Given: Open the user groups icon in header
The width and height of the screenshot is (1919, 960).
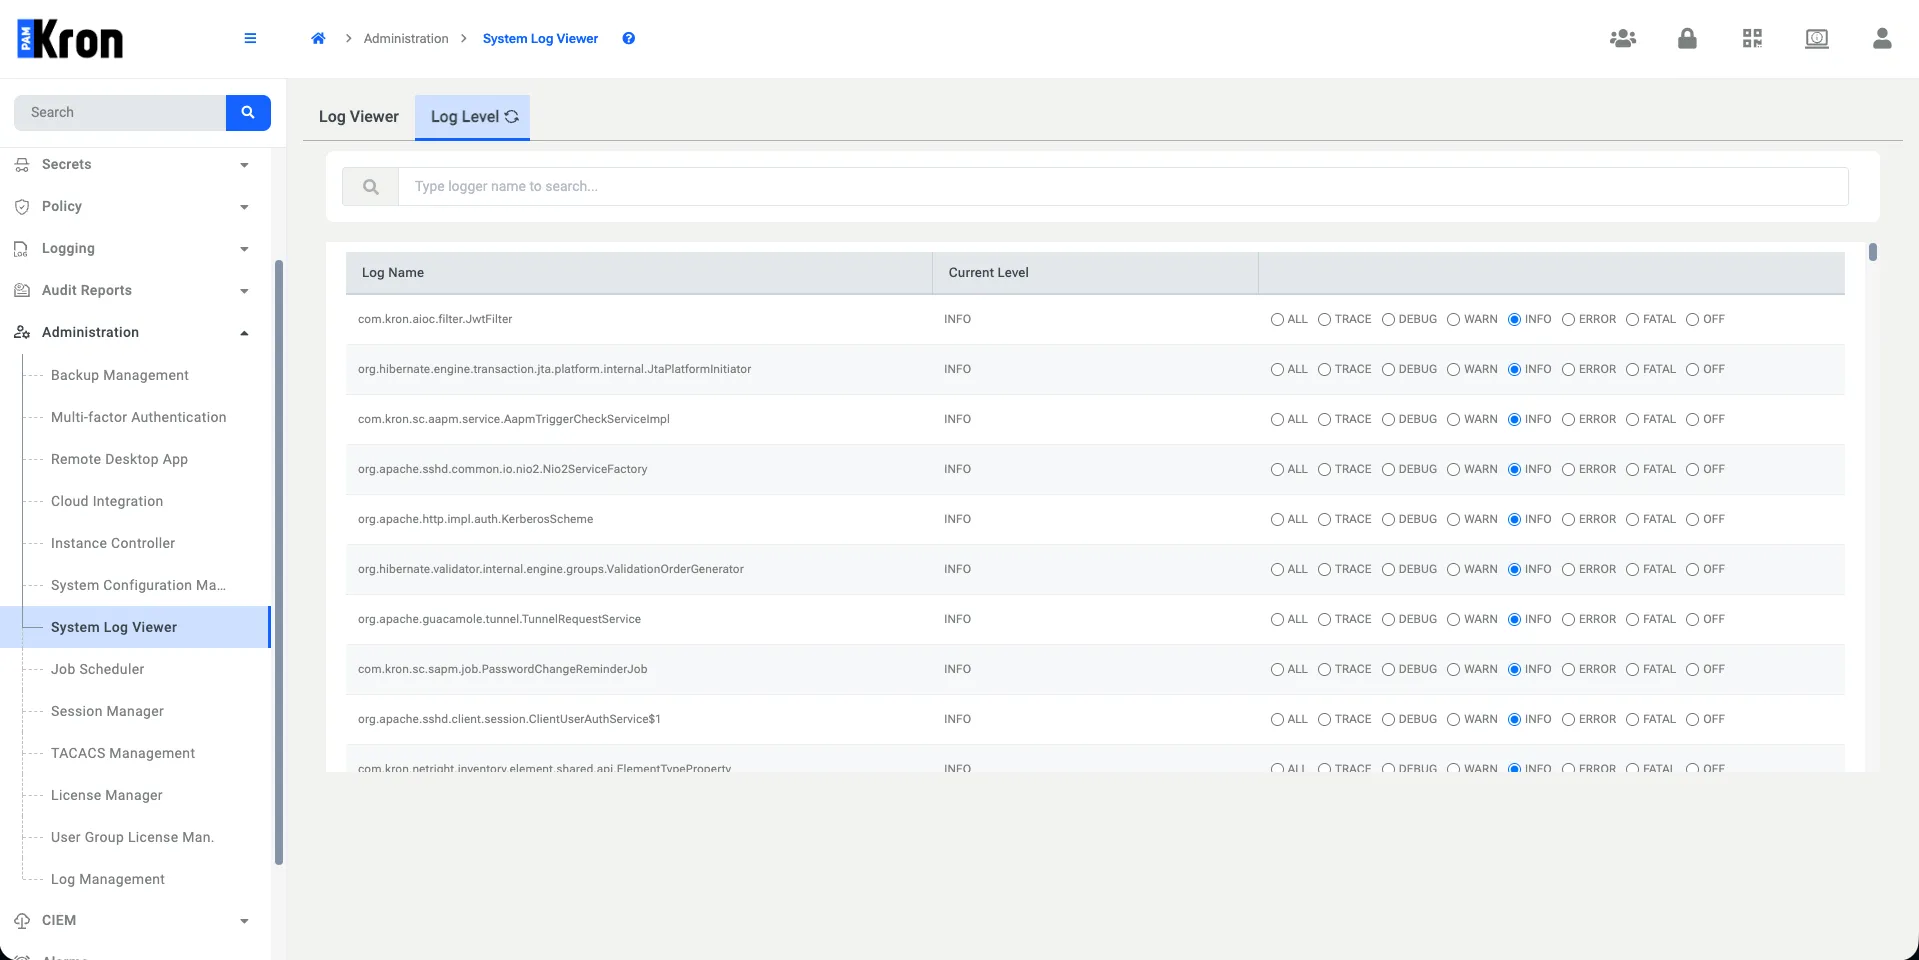Looking at the screenshot, I should click(x=1622, y=39).
